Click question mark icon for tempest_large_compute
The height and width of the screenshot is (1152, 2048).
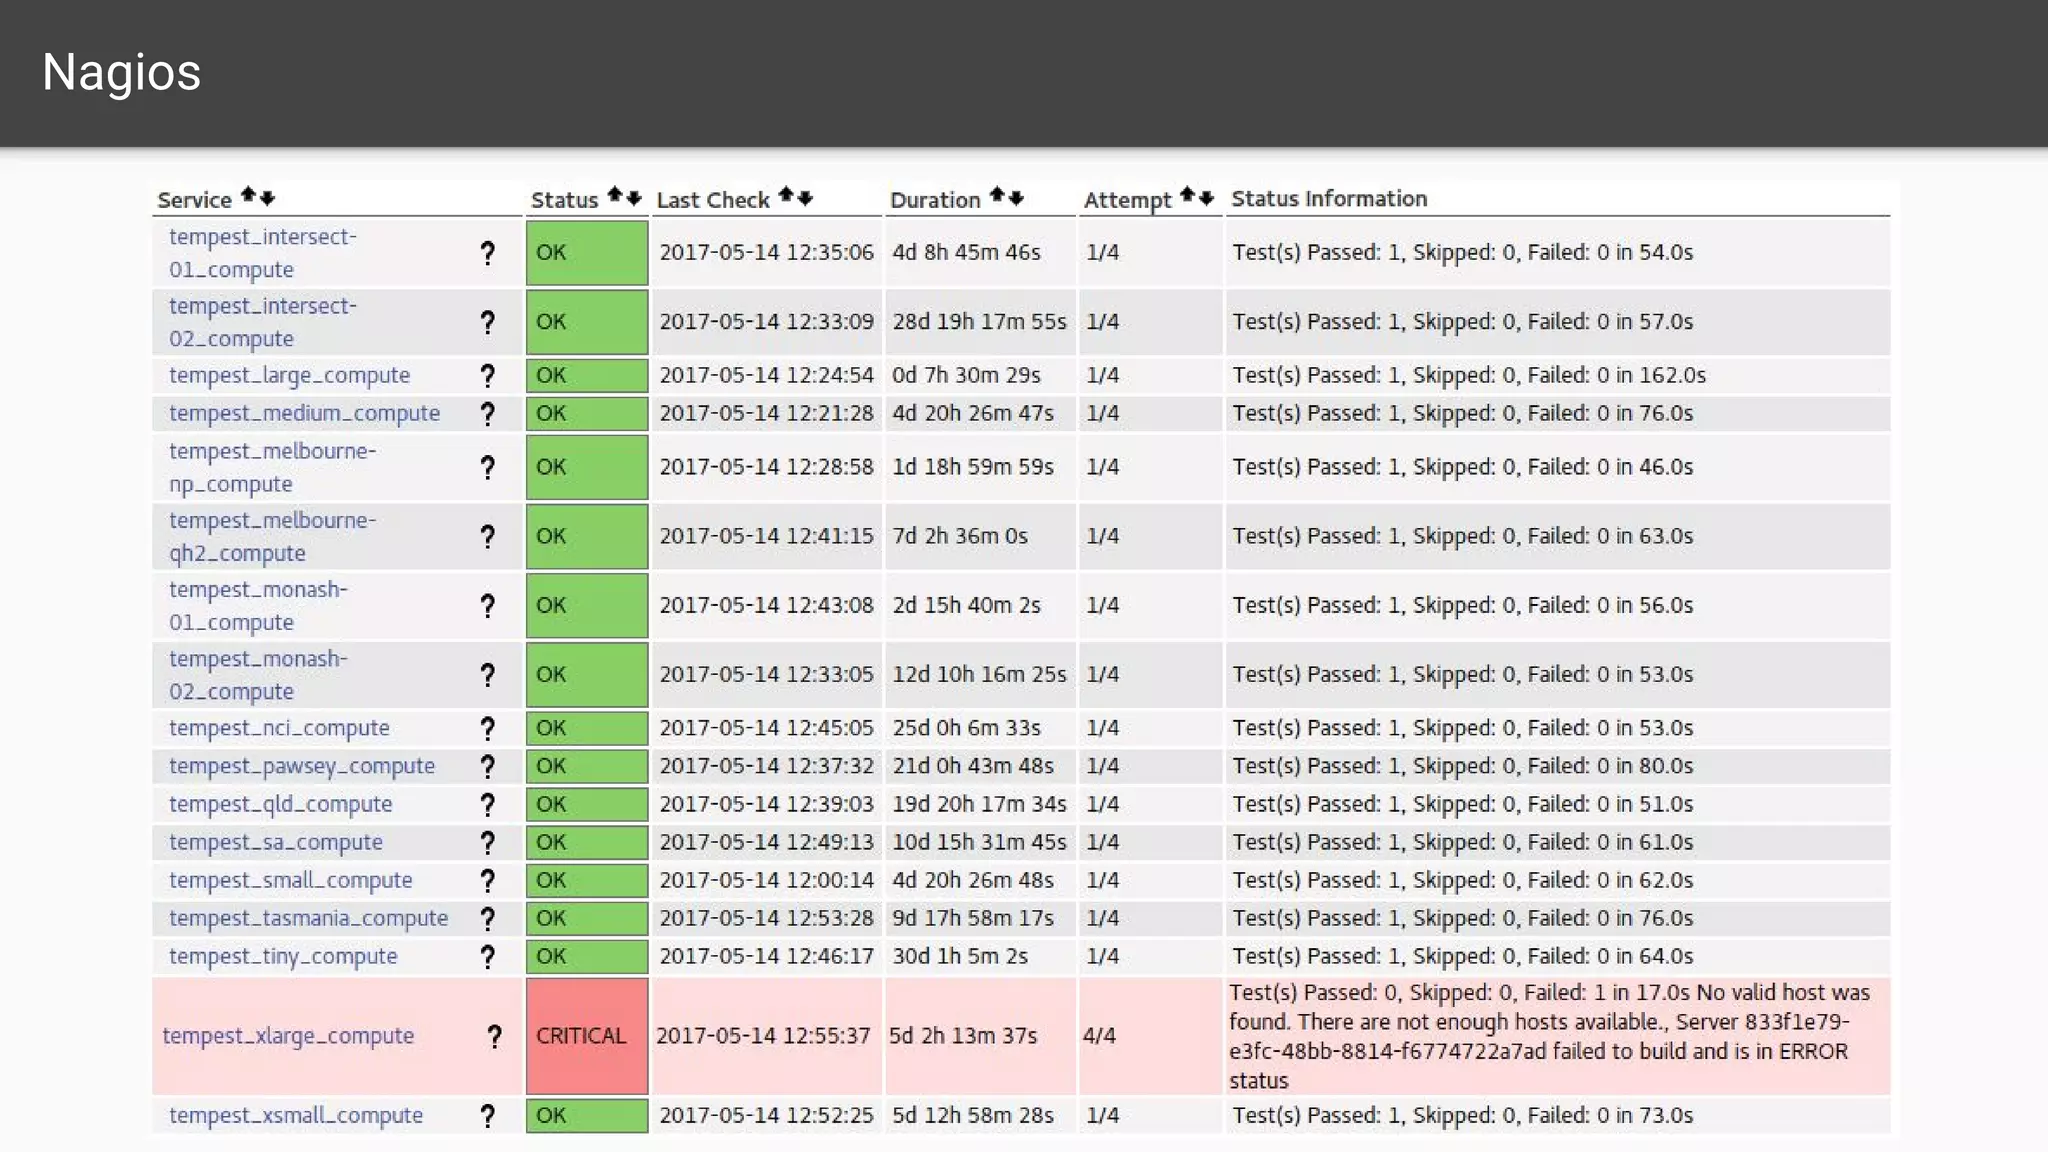pyautogui.click(x=487, y=376)
